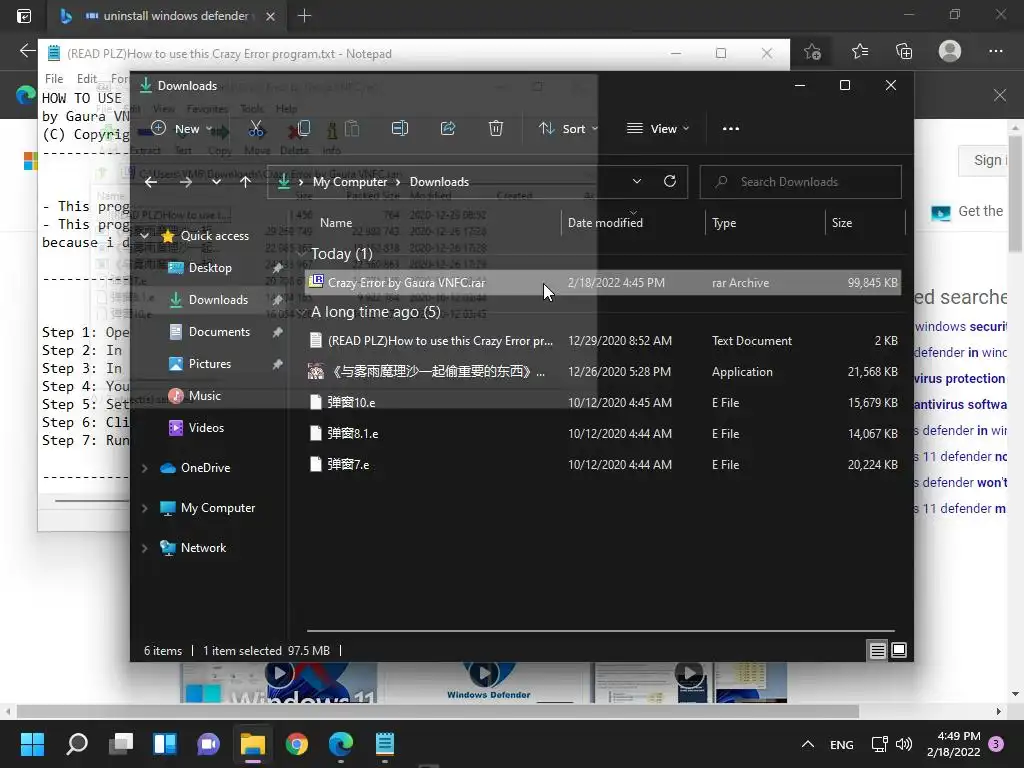Go forward with Explorer's forward arrow
Viewport: 1024px width, 768px height.
pos(186,182)
